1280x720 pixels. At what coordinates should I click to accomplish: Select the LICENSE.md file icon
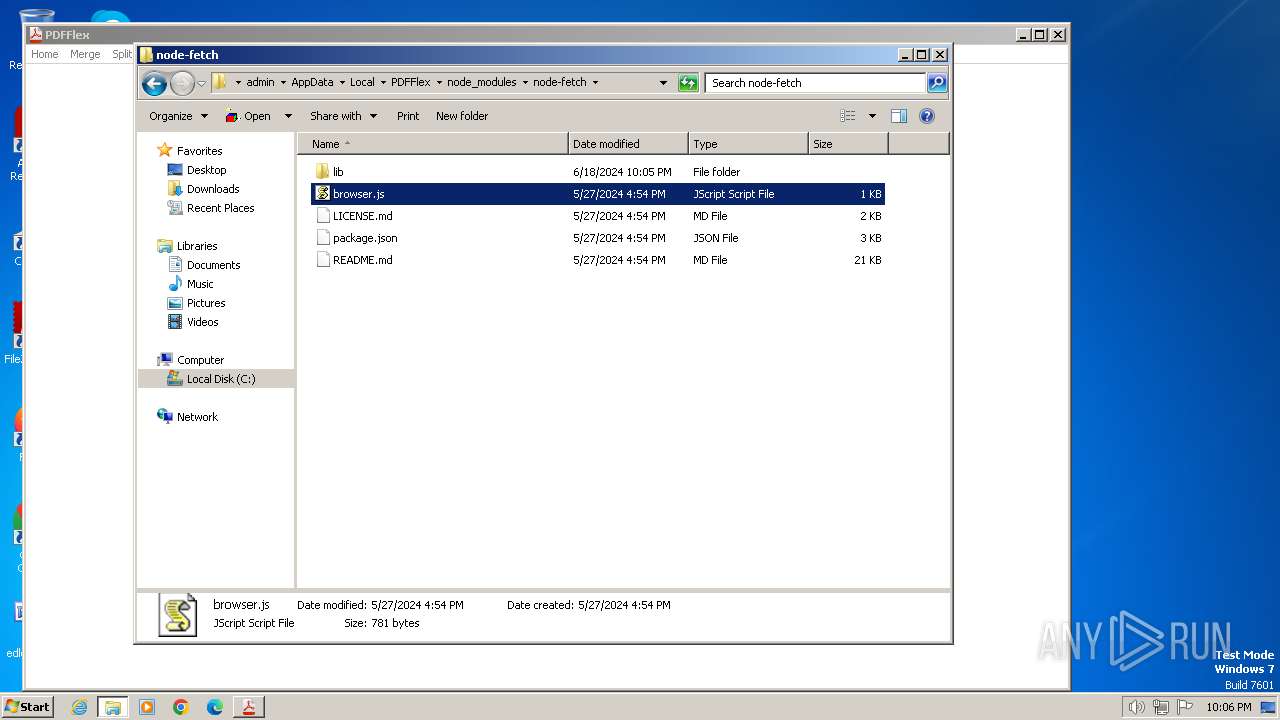(322, 216)
